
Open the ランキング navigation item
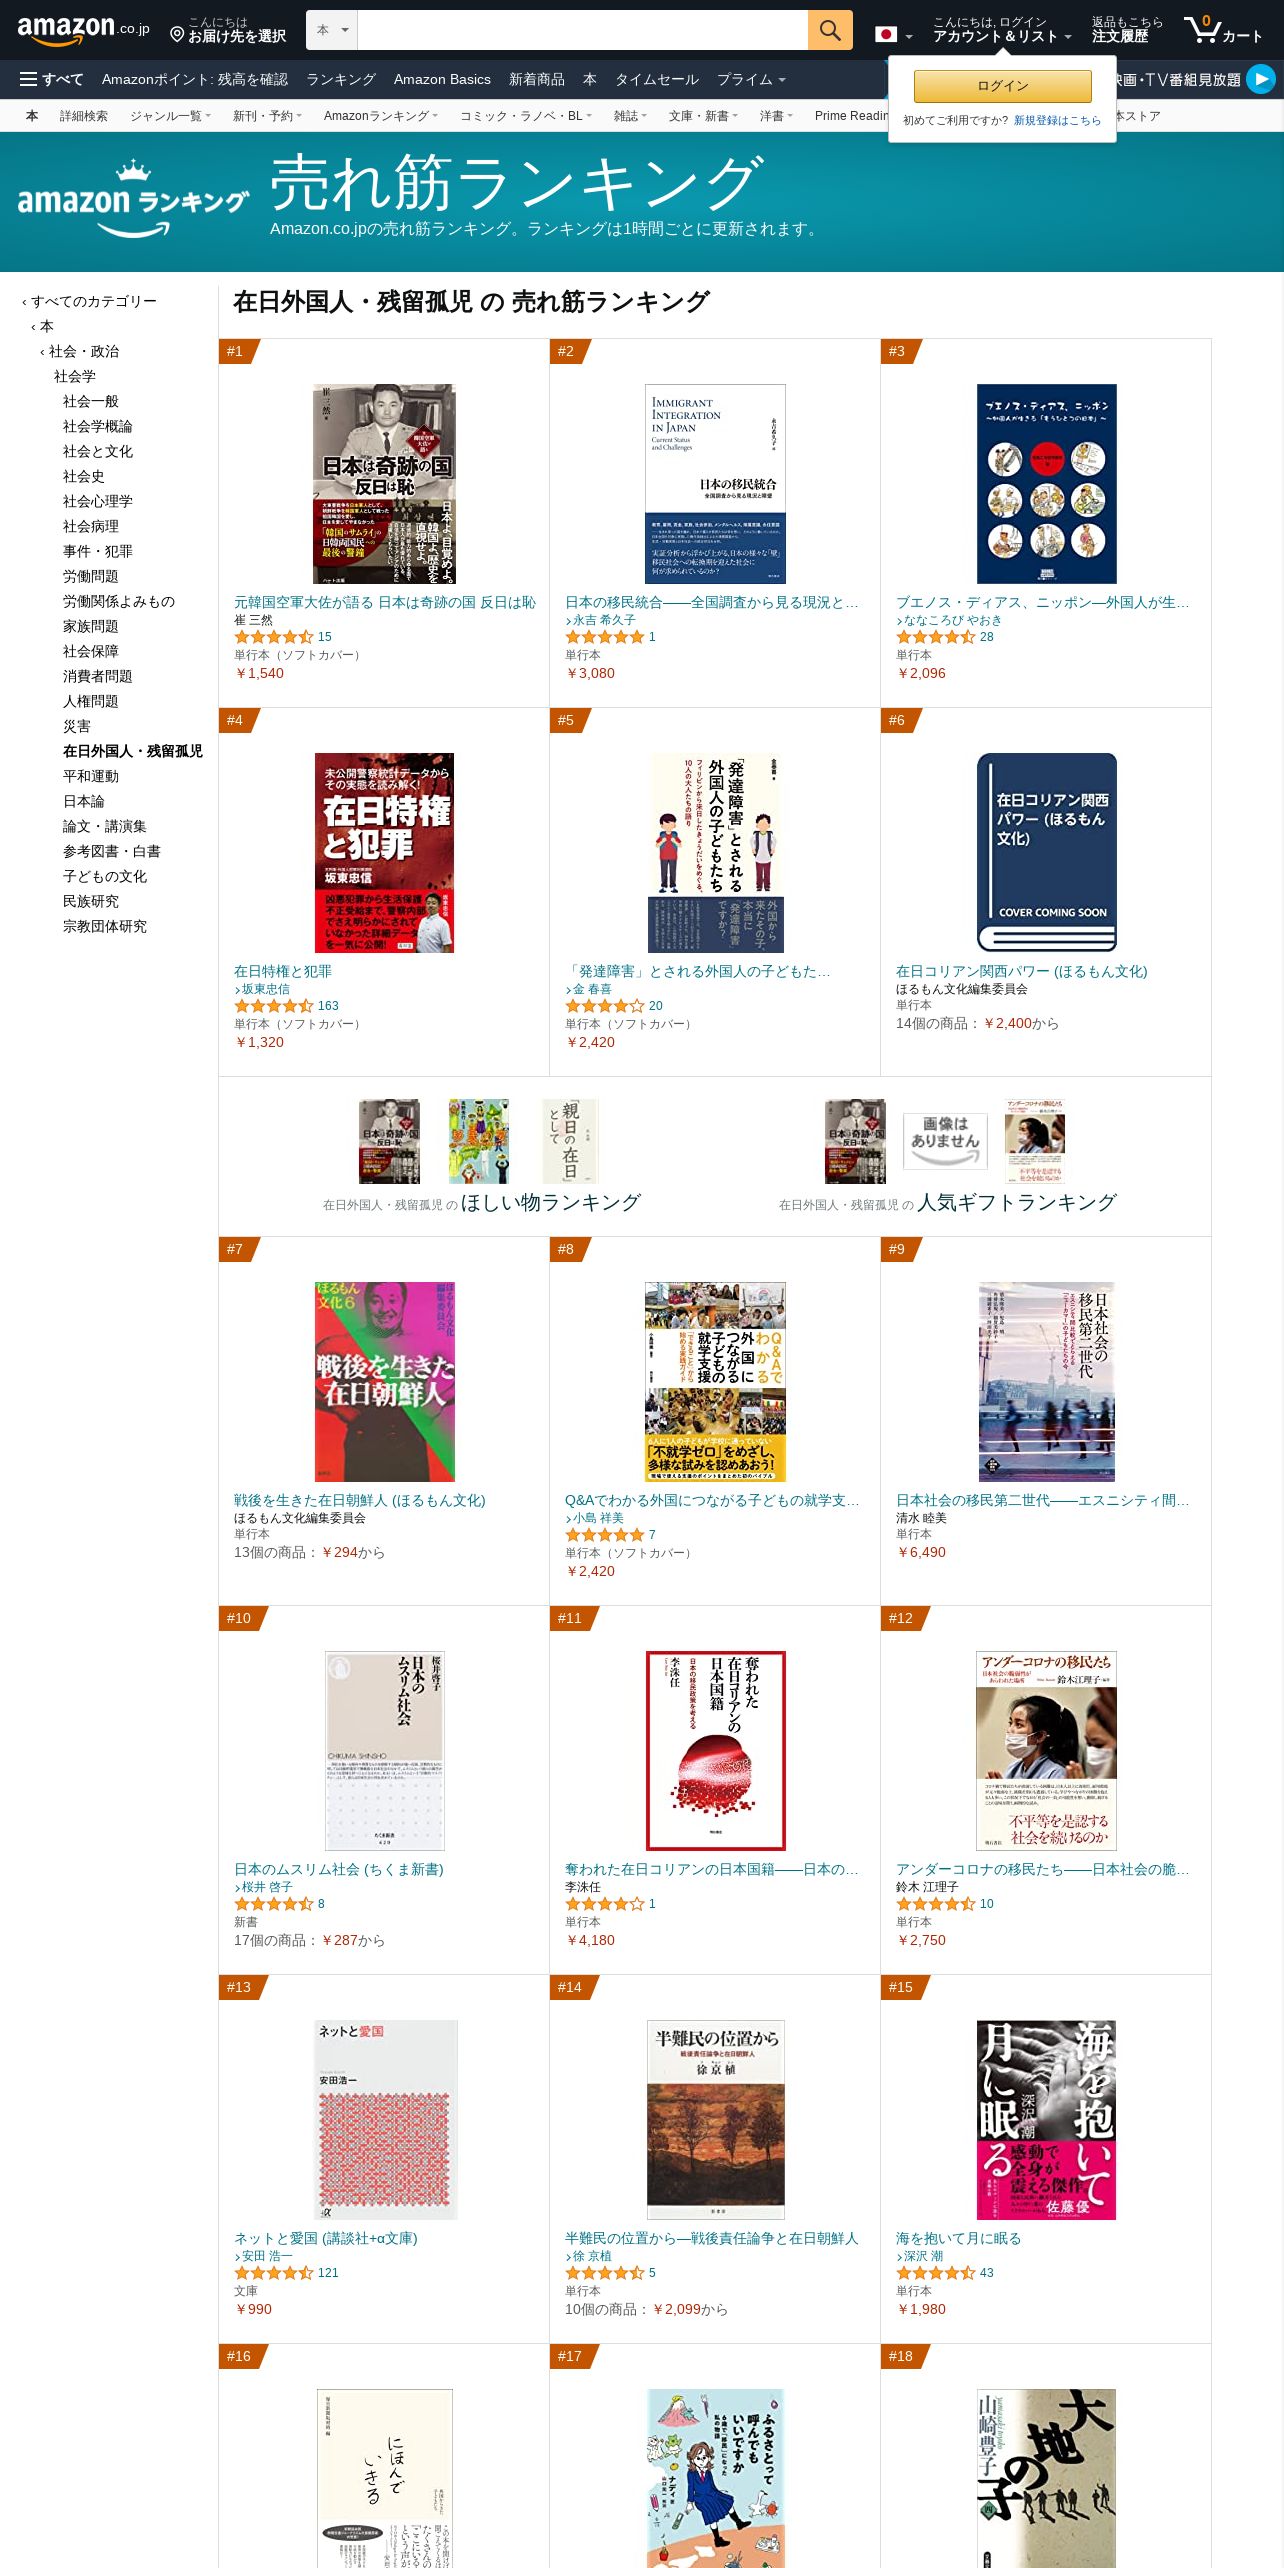[x=340, y=79]
